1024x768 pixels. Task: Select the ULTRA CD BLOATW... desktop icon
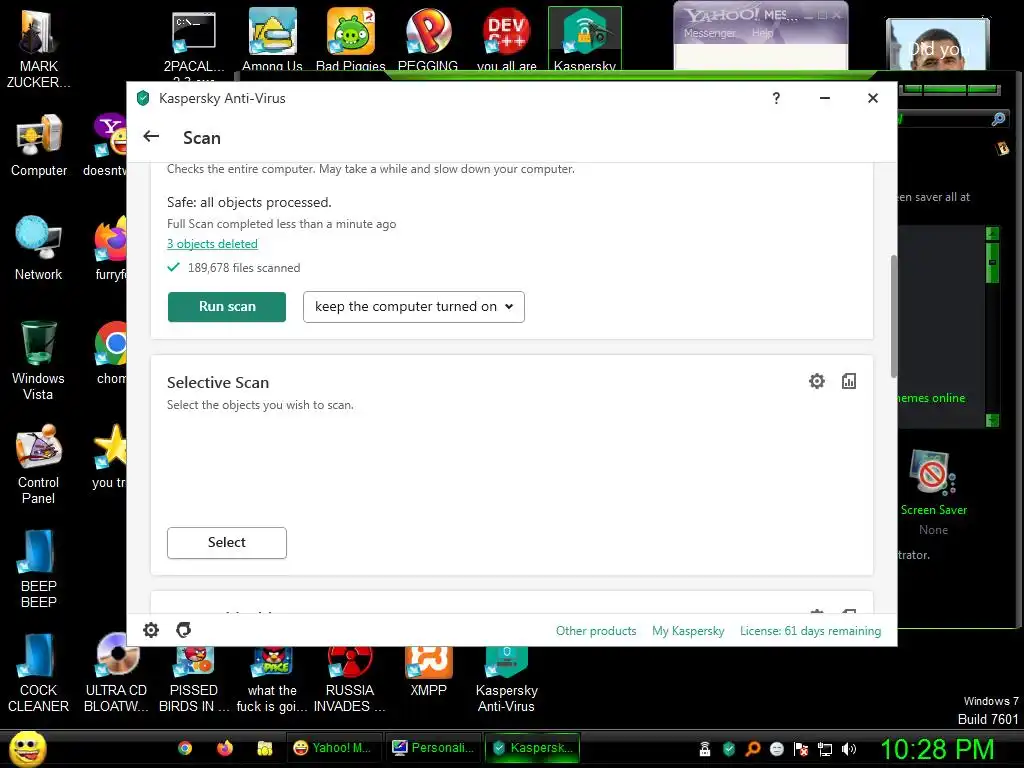(x=116, y=673)
